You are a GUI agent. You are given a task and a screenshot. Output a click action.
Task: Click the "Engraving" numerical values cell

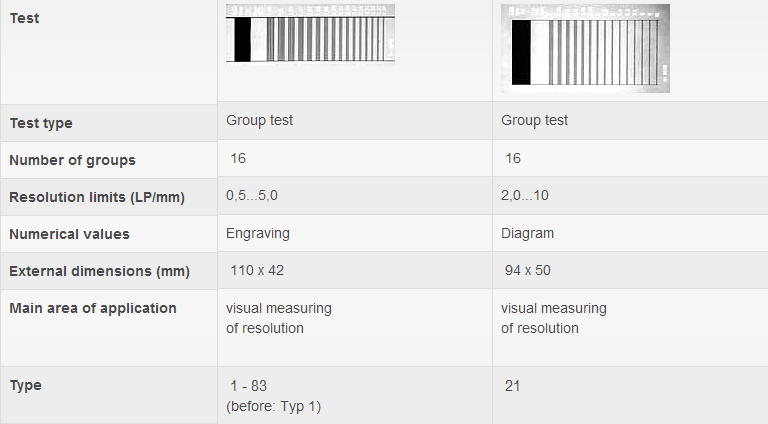coord(258,233)
